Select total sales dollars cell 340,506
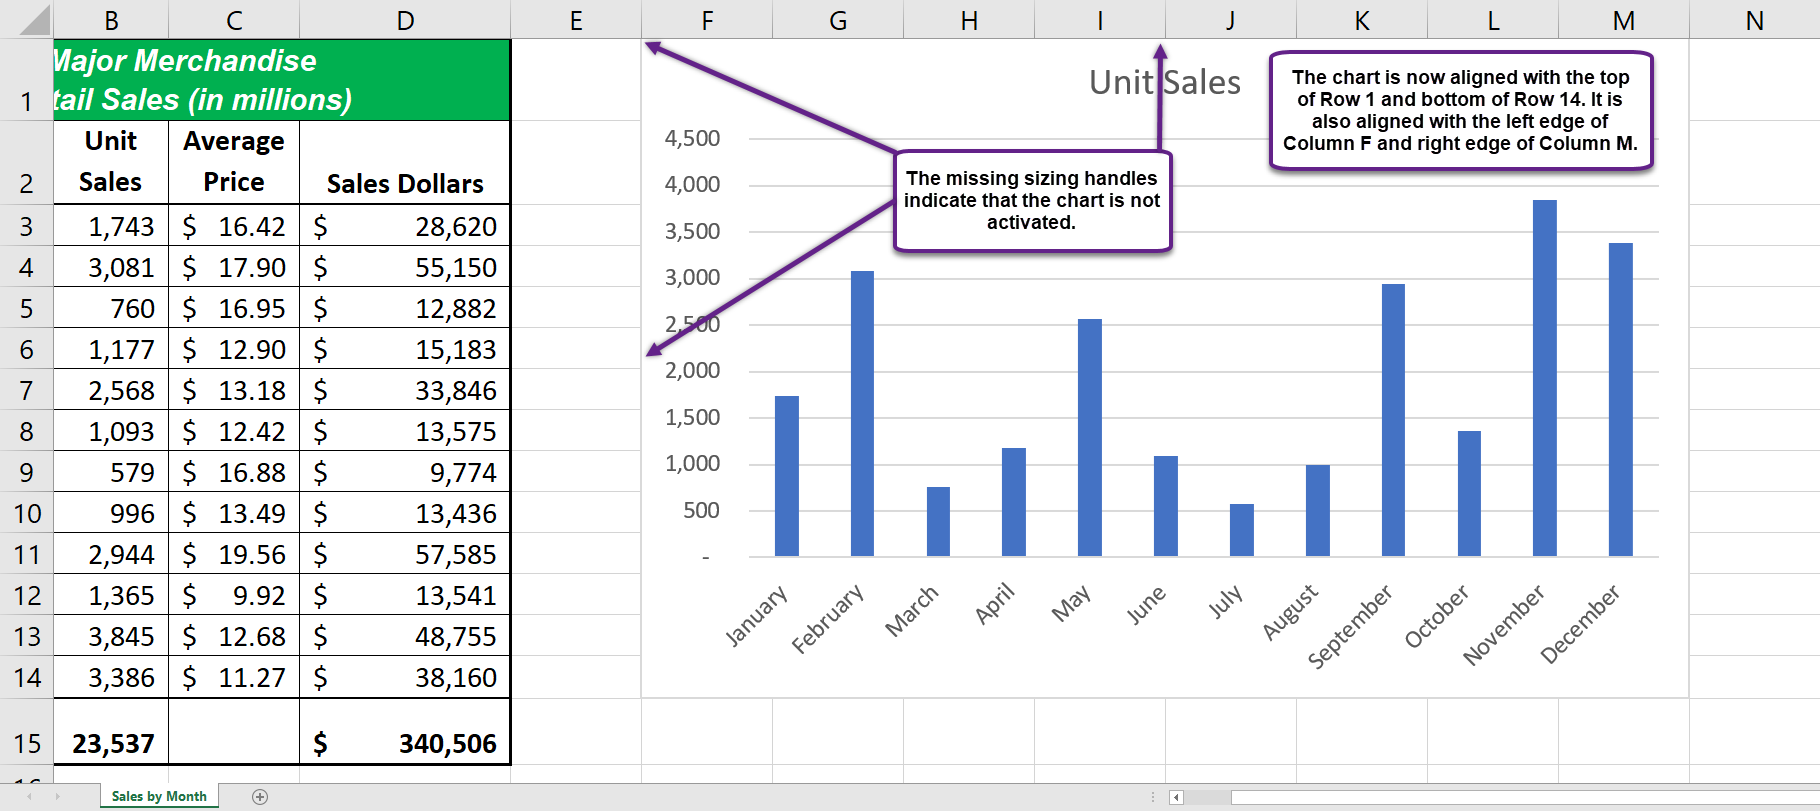The width and height of the screenshot is (1820, 811). tap(405, 731)
